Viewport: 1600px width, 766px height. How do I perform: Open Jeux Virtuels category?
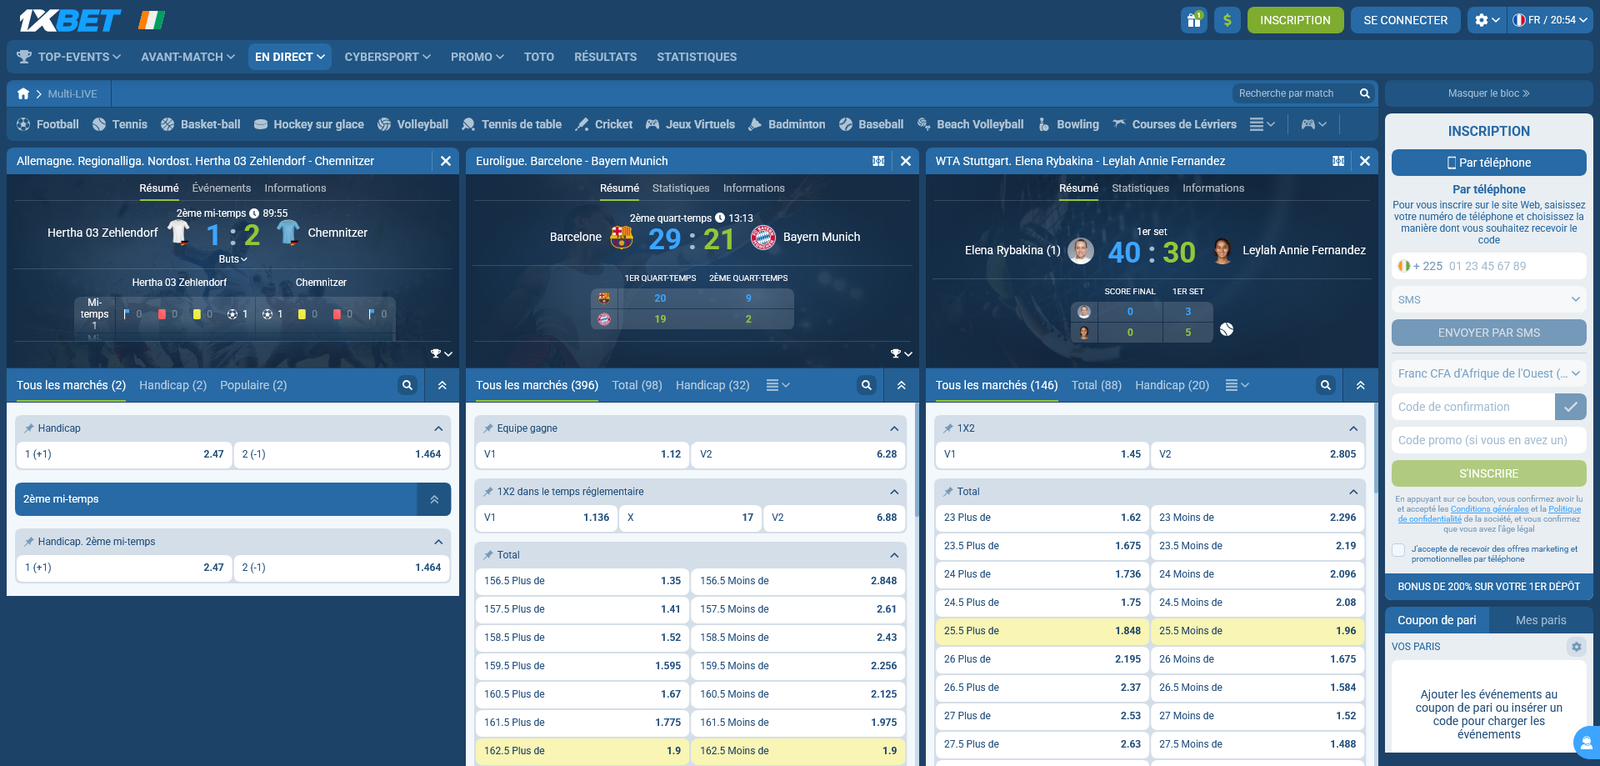tap(690, 124)
